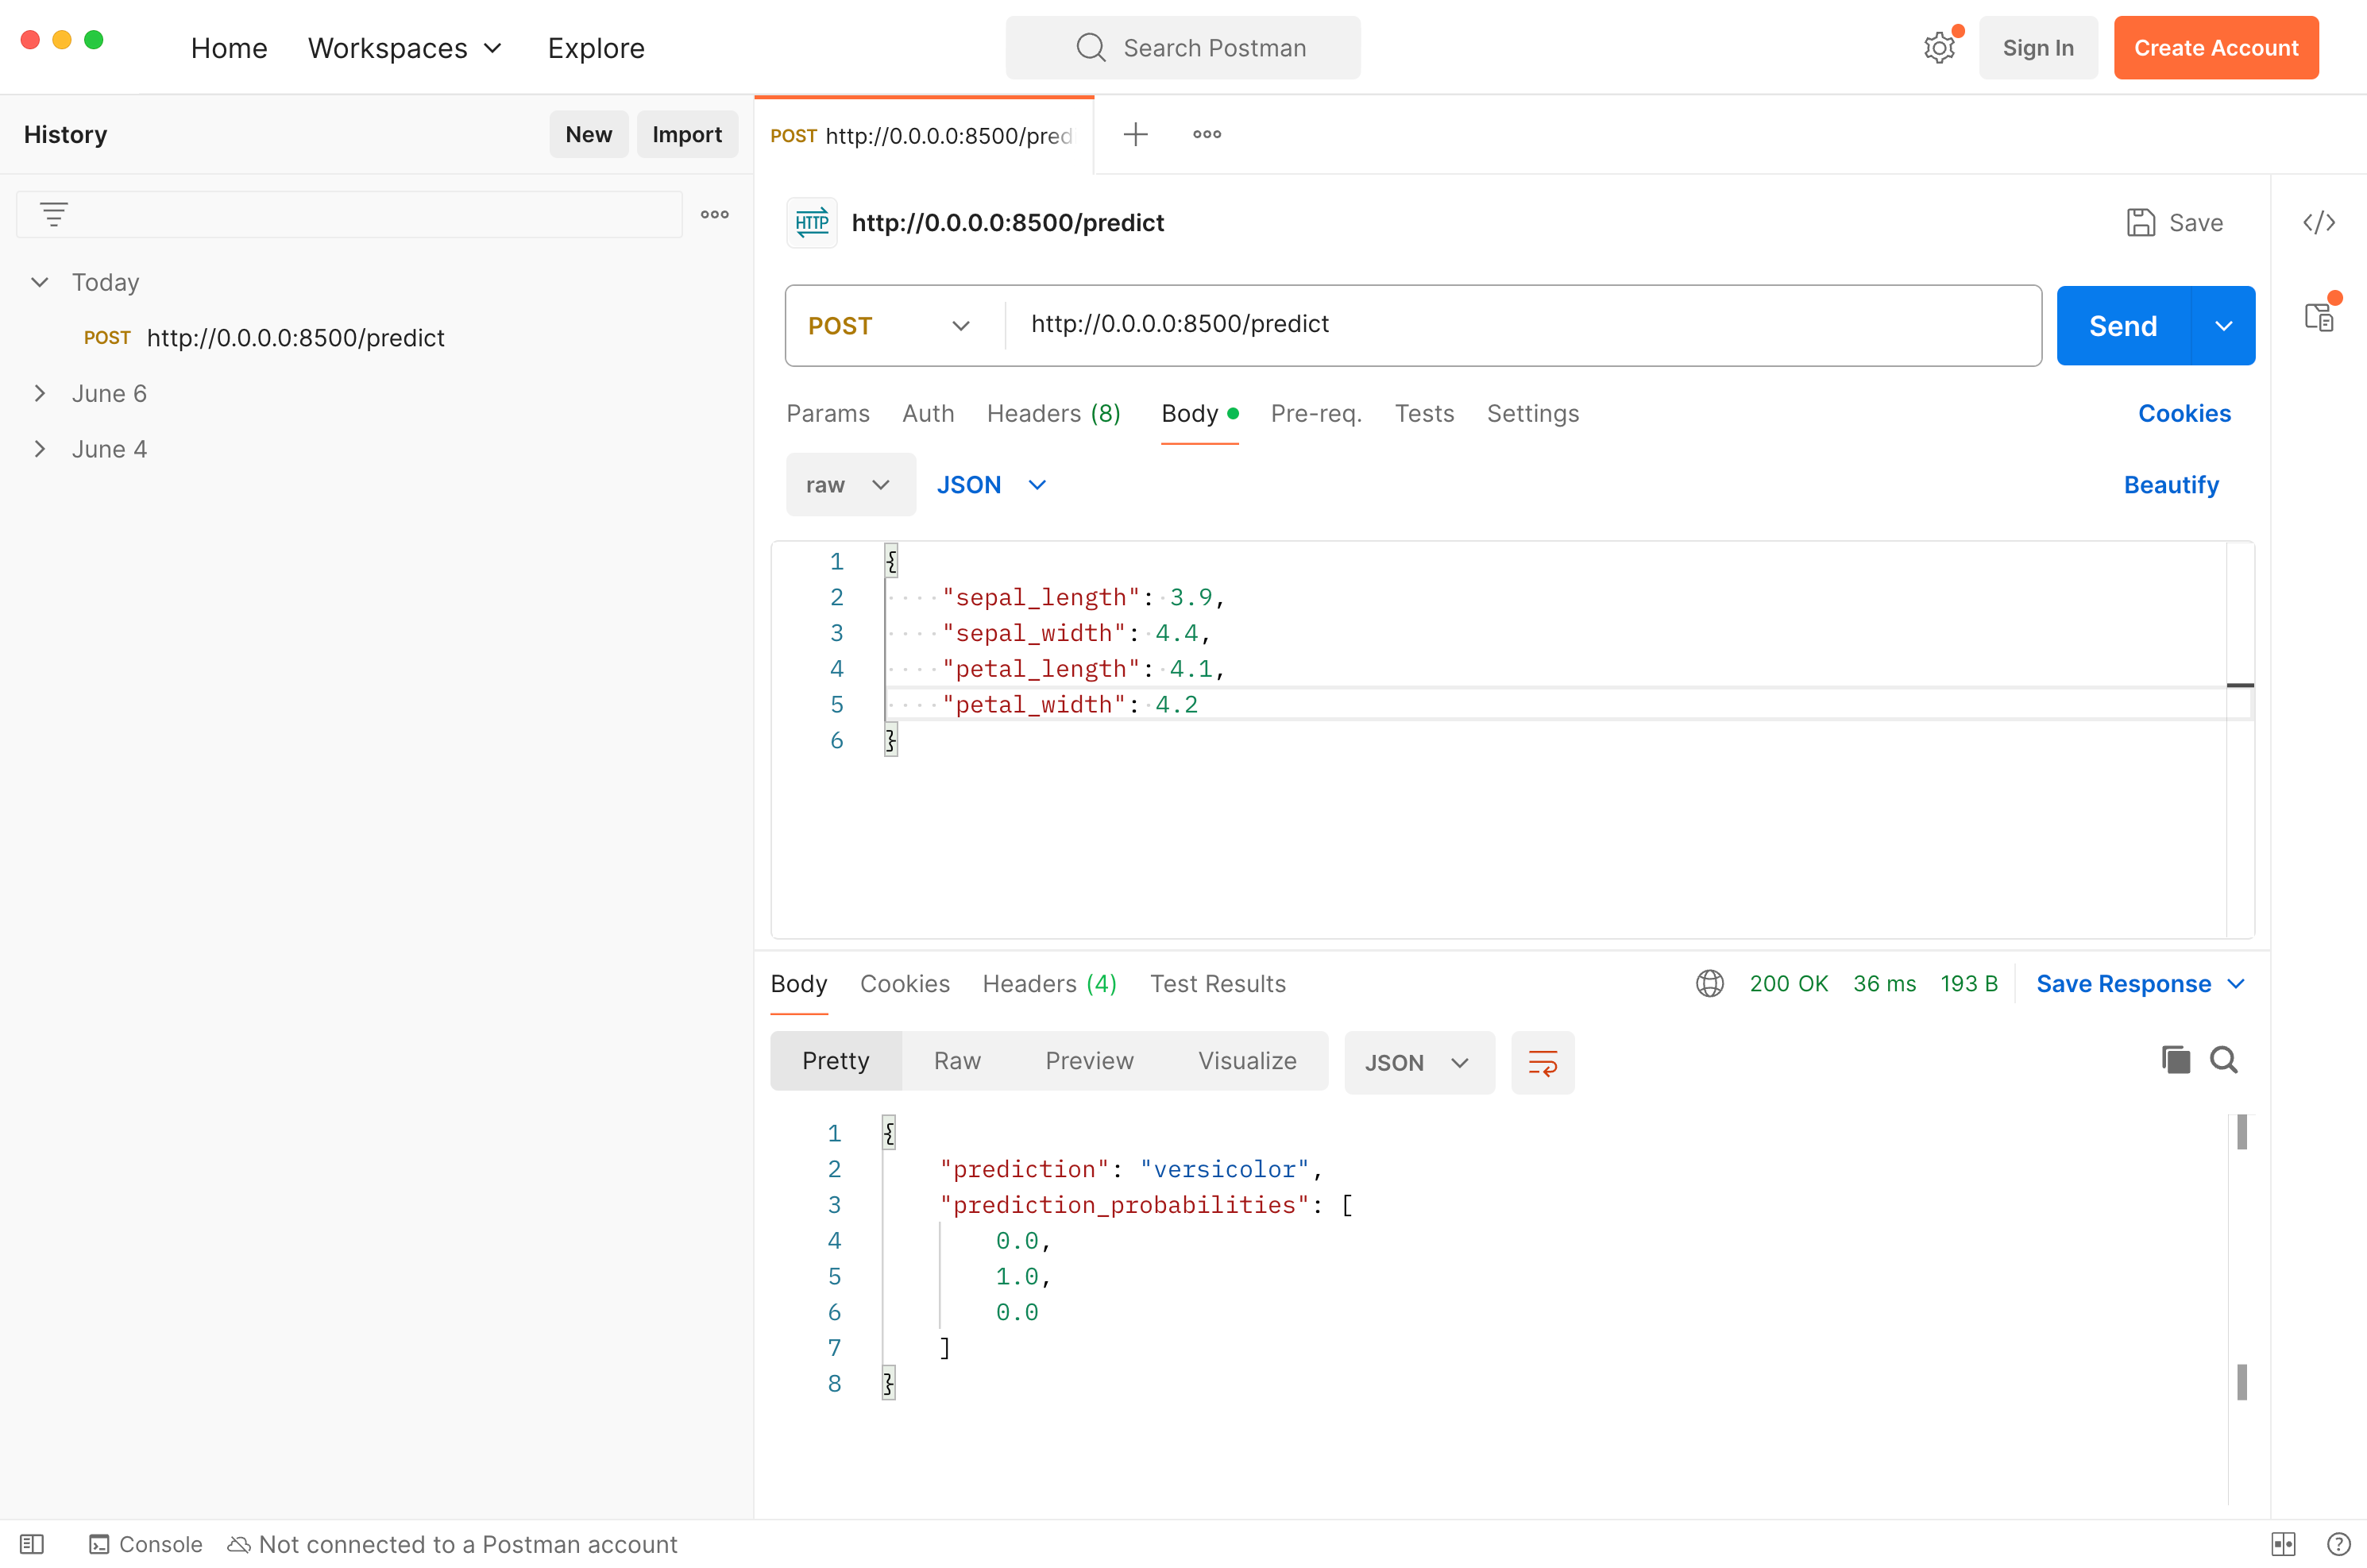Click the response pane vertical scrollbar

(2241, 1133)
